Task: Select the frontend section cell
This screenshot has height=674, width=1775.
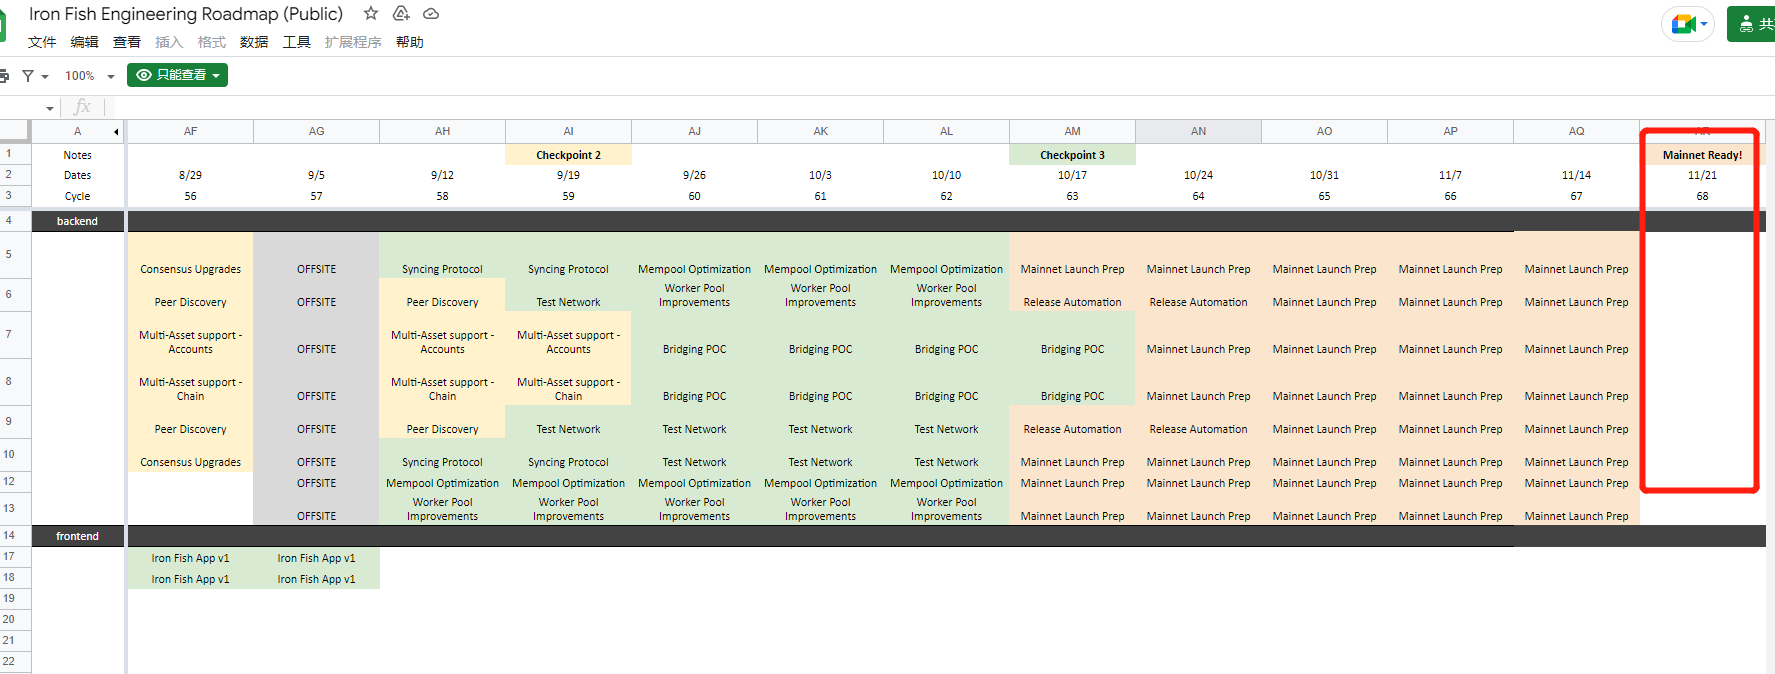Action: click(x=77, y=536)
